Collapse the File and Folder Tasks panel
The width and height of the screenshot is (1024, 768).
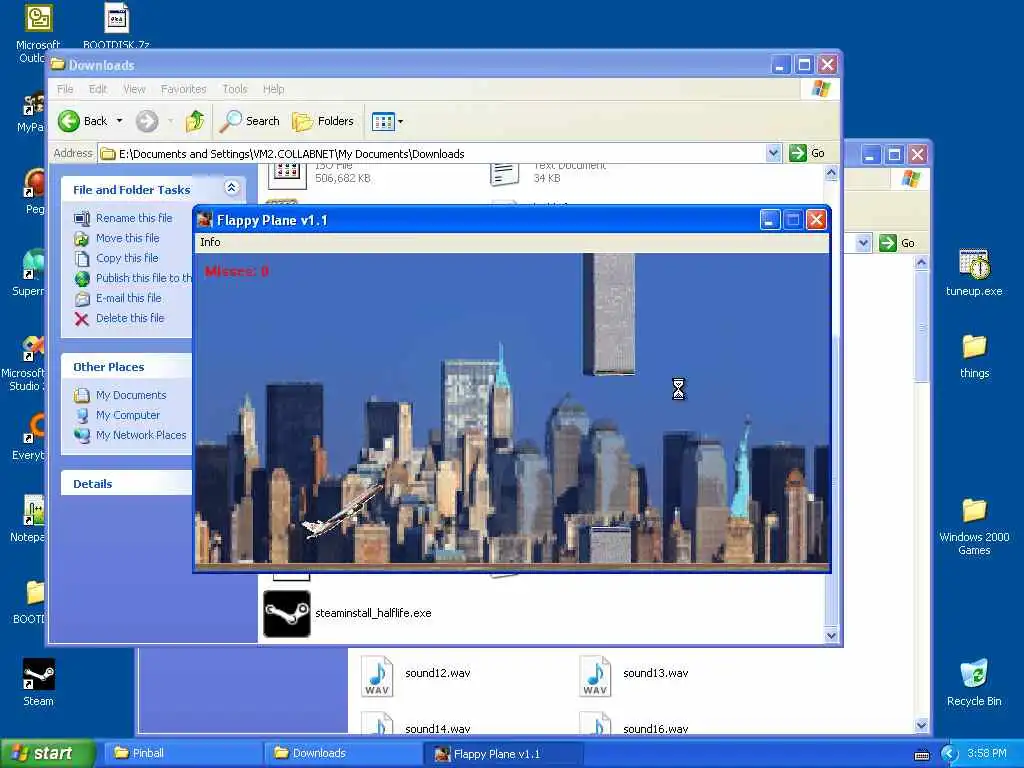click(232, 188)
